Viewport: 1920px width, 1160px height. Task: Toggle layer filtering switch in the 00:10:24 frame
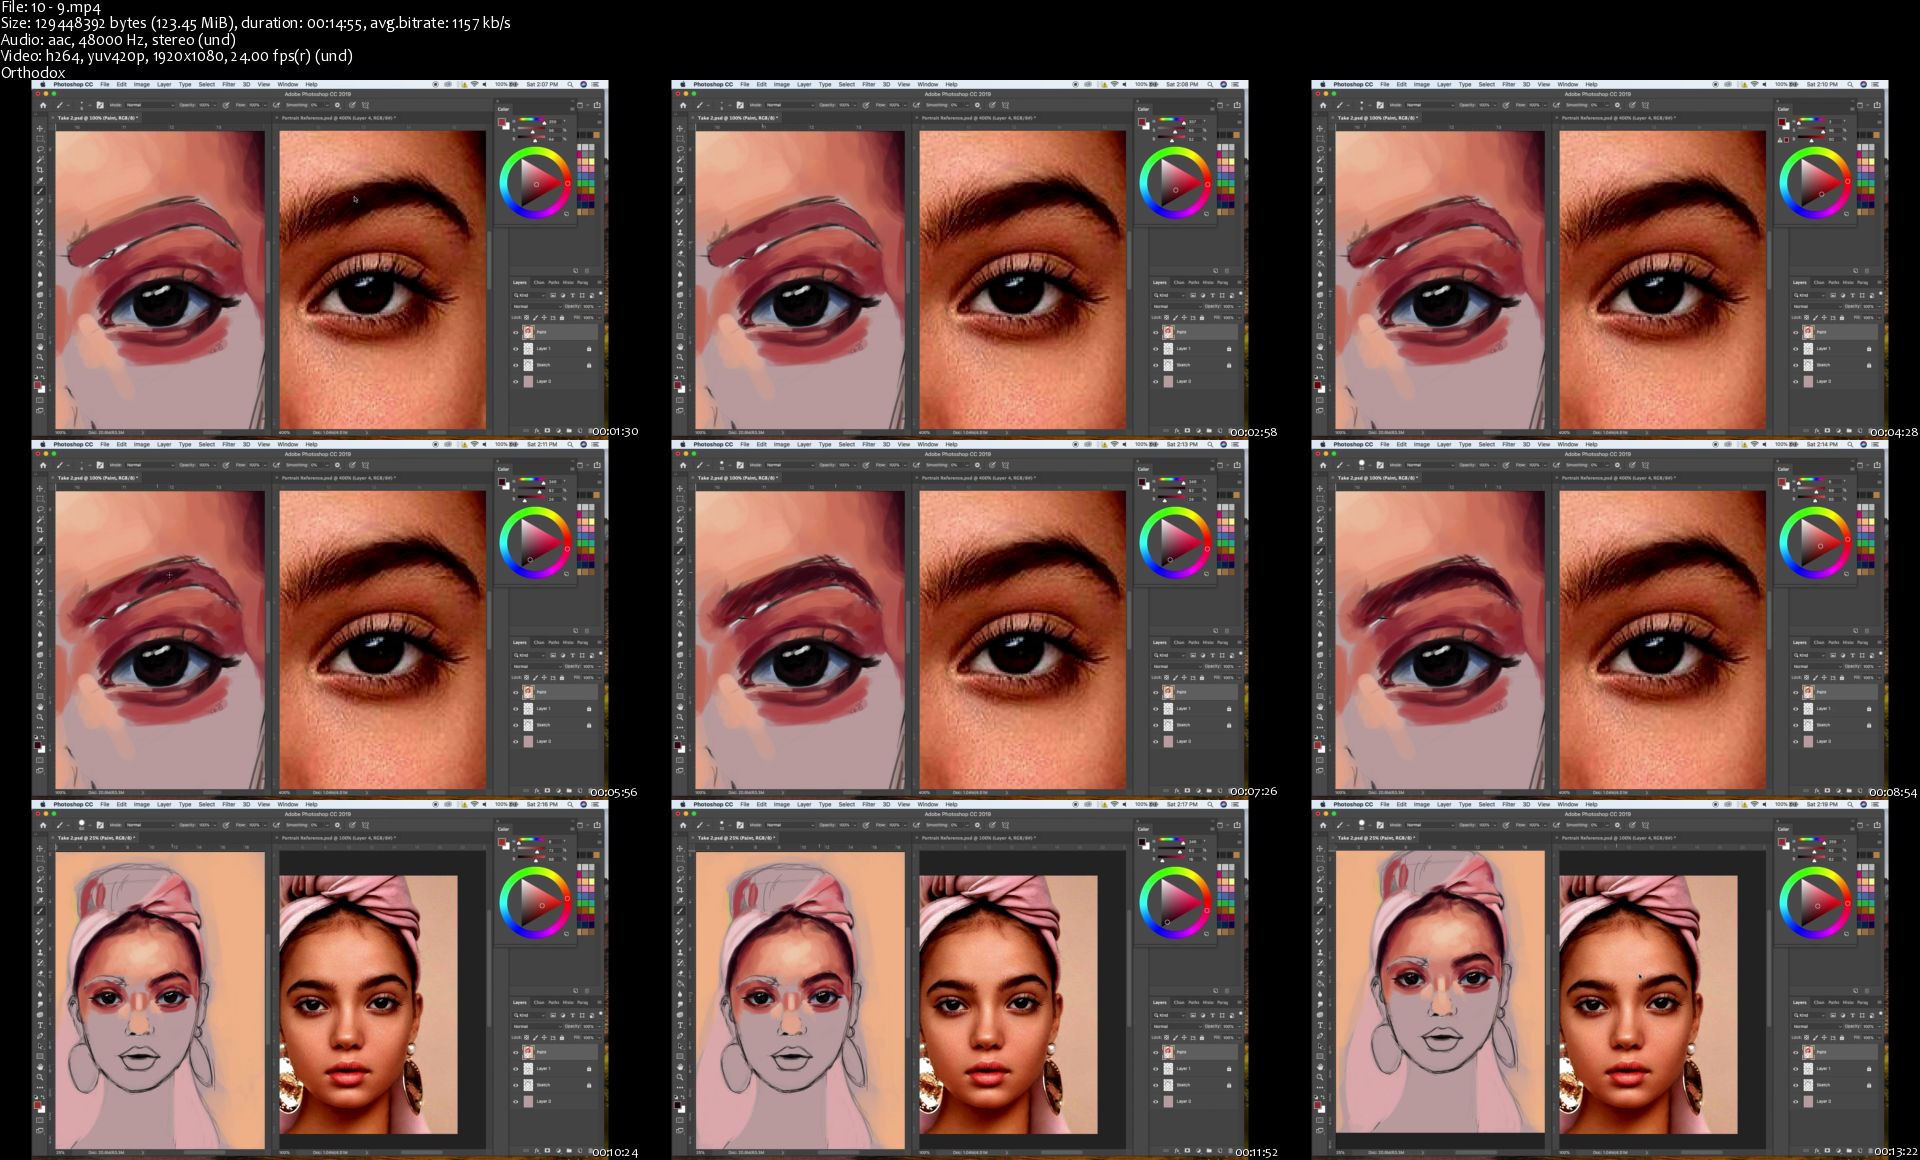601,1014
